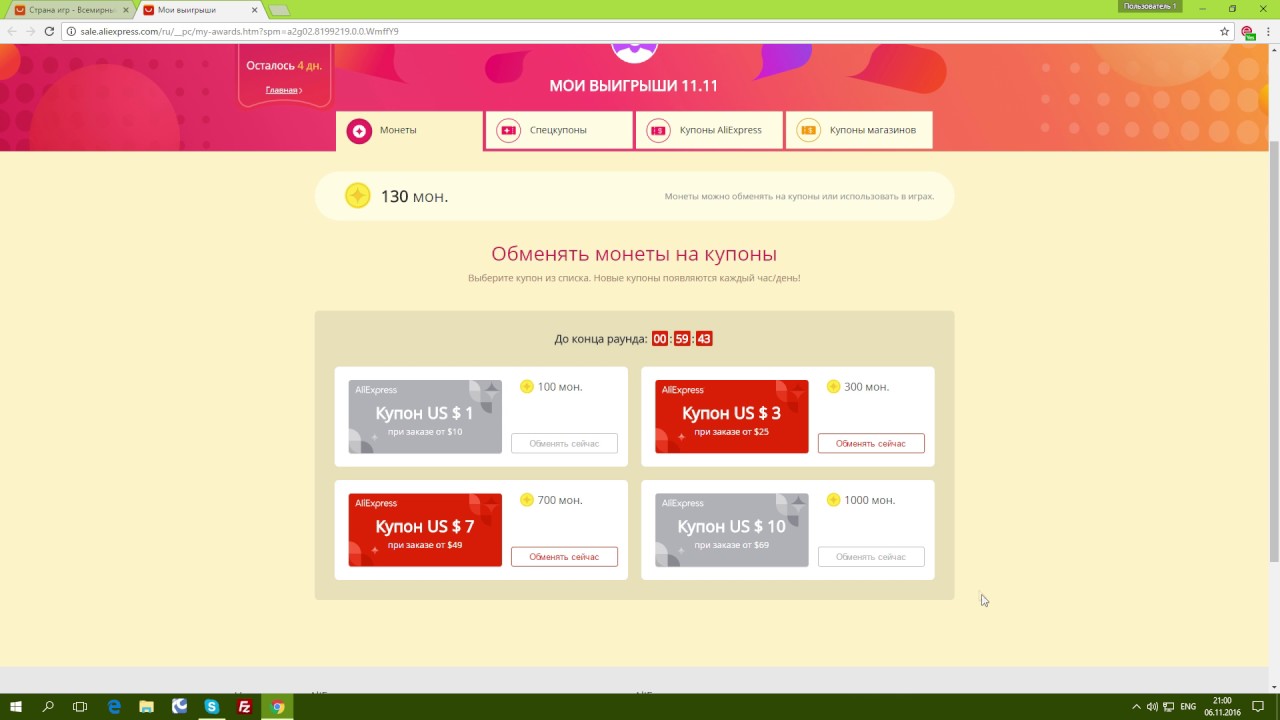The width and height of the screenshot is (1280, 720).
Task: Open the Пользователь 1 profile button
Action: tap(1150, 6)
